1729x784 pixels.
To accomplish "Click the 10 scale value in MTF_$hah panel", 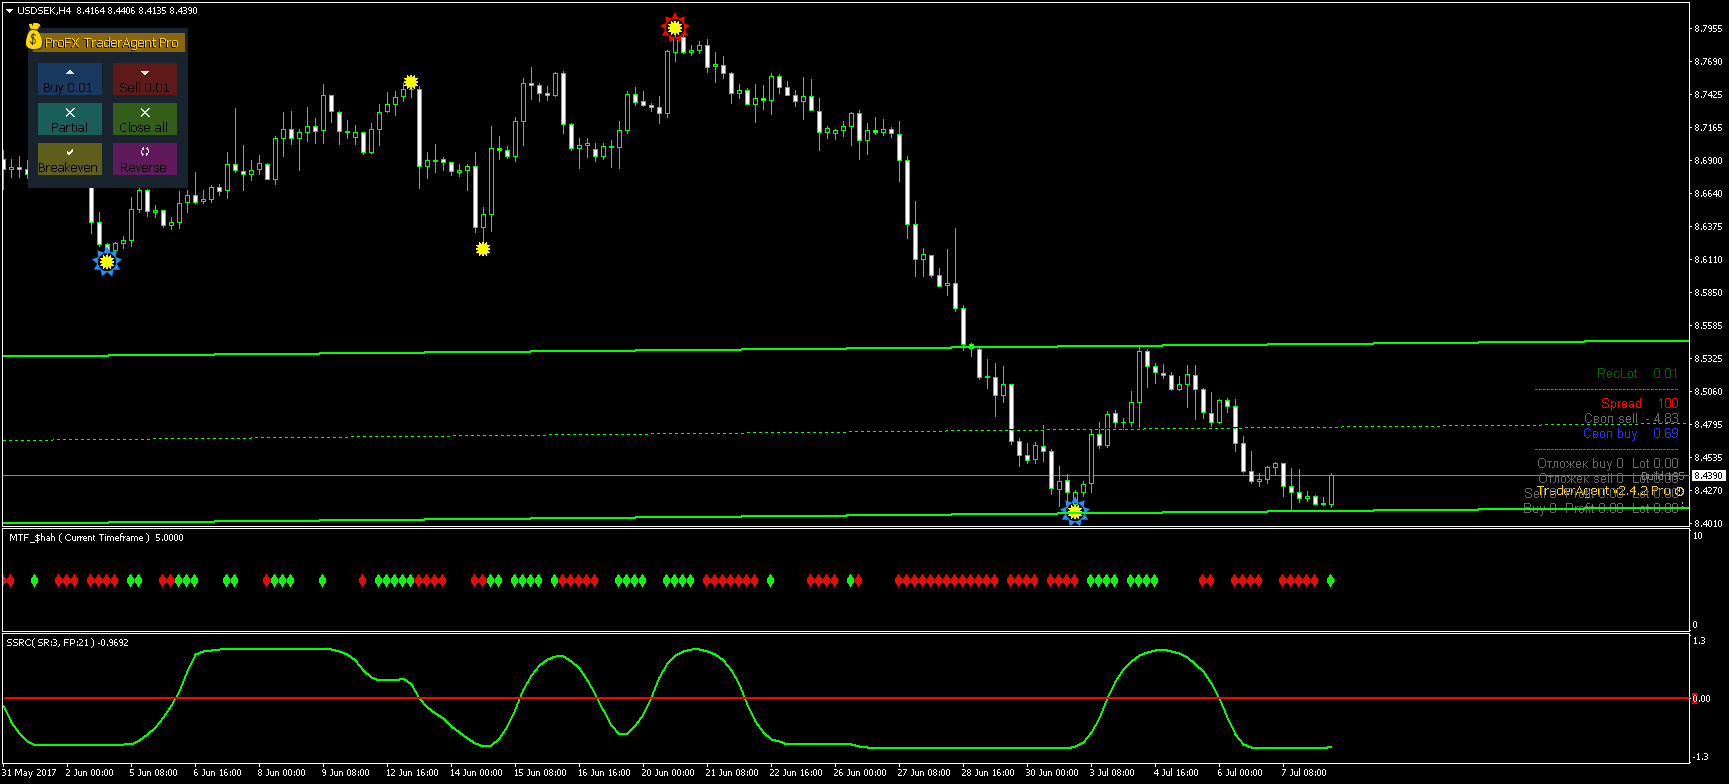I will pyautogui.click(x=1697, y=536).
